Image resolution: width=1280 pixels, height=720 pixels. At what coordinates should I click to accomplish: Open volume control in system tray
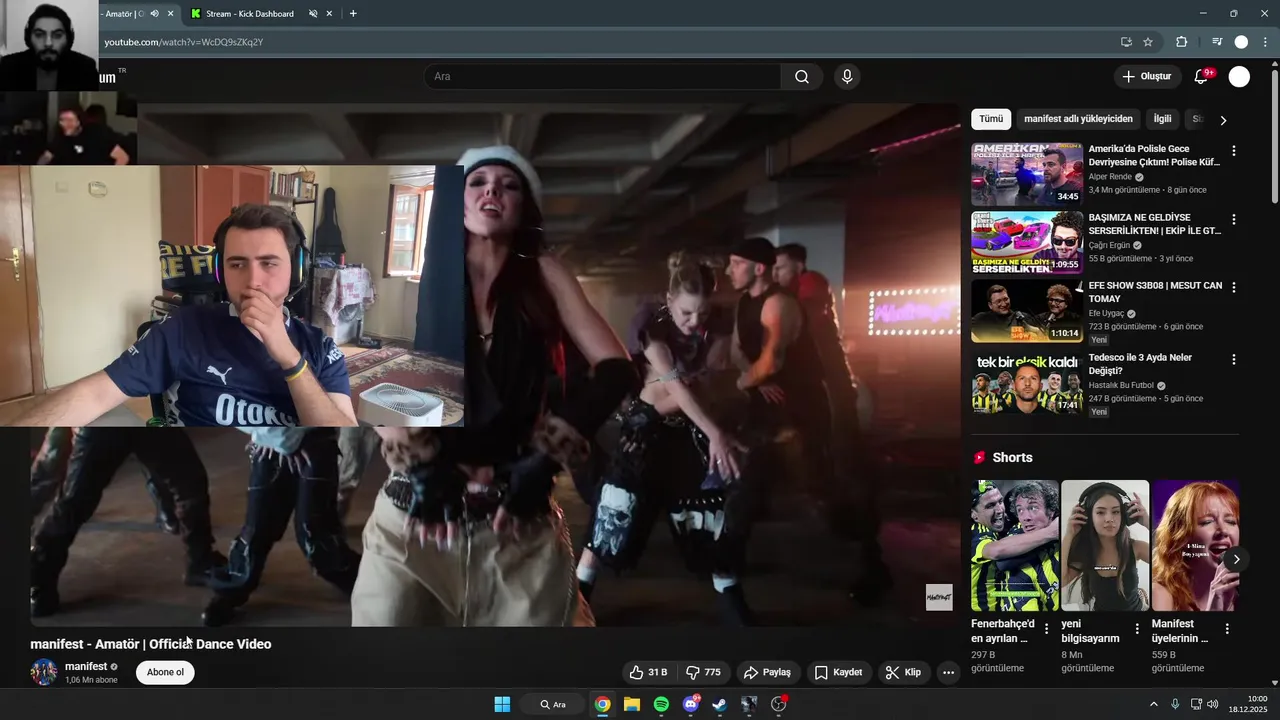pos(1213,704)
